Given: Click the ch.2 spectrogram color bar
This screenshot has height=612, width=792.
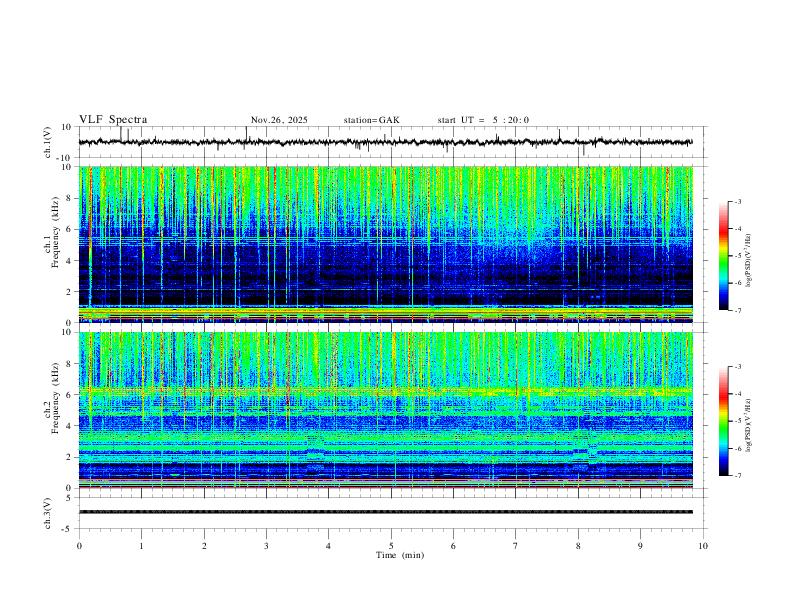Looking at the screenshot, I should [x=724, y=421].
